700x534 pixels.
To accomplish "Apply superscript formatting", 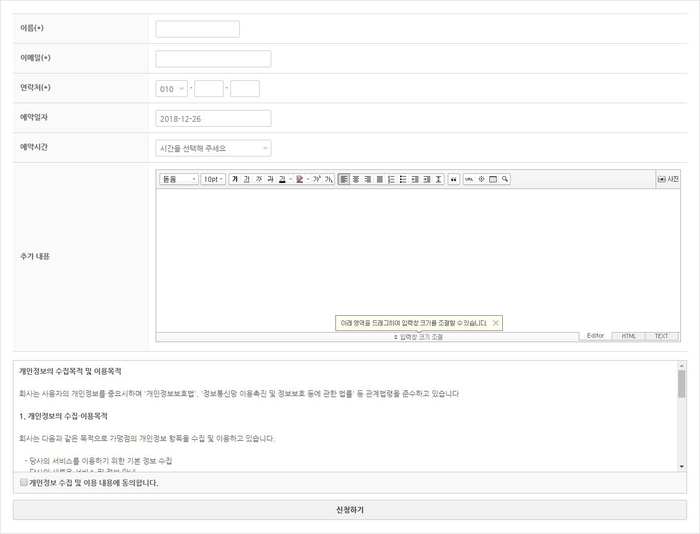I will [x=317, y=179].
